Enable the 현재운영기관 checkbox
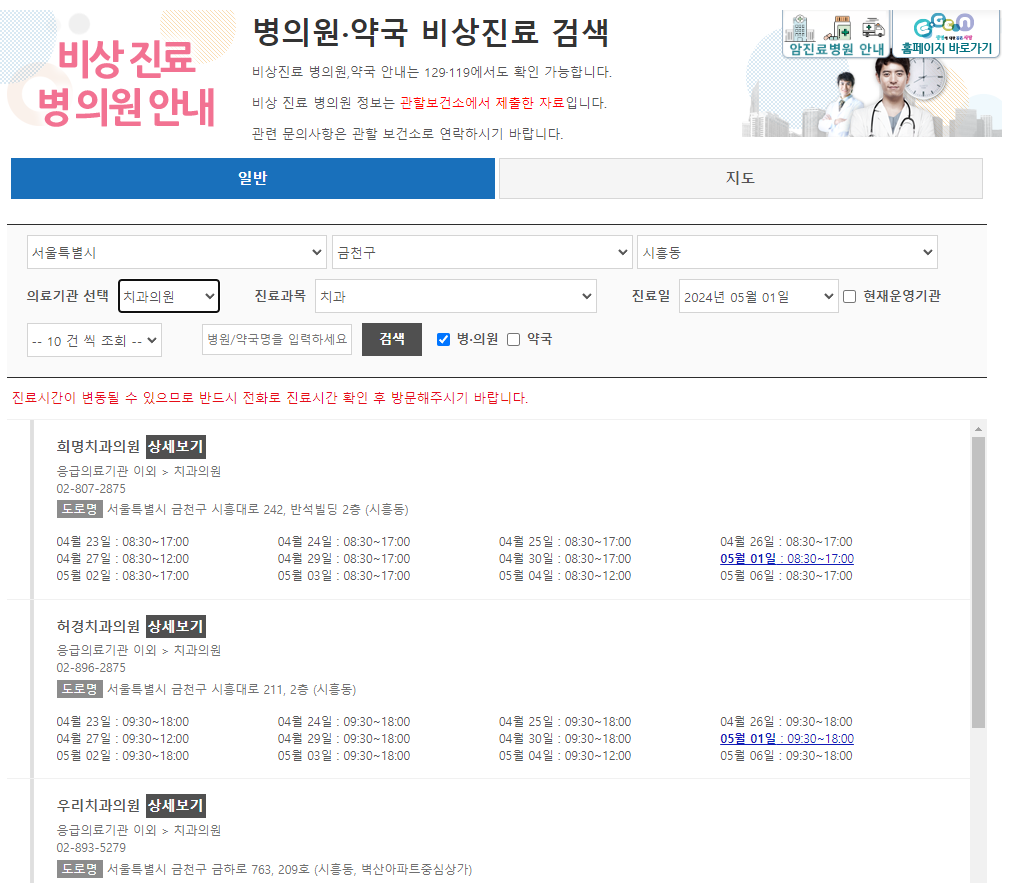 click(x=849, y=297)
